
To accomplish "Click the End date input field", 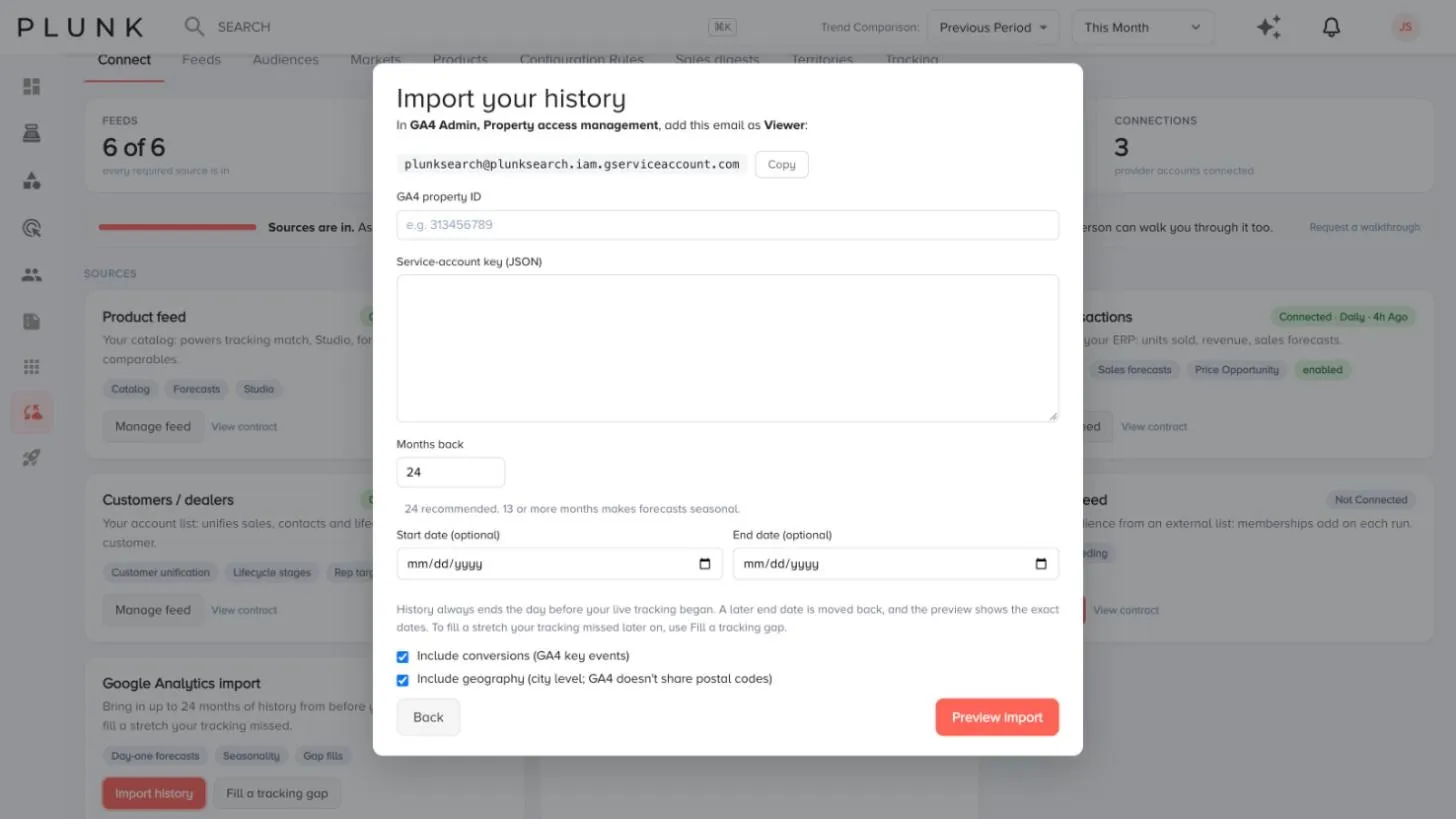I will tap(895, 564).
